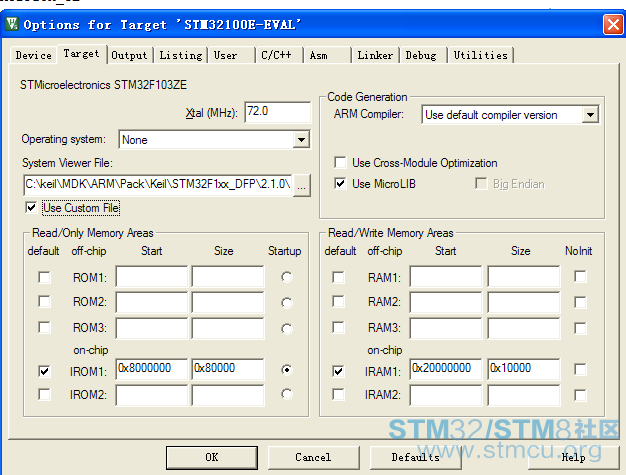Image resolution: width=626 pixels, height=475 pixels.
Task: Check the IRAM2 default checkbox
Action: [338, 394]
